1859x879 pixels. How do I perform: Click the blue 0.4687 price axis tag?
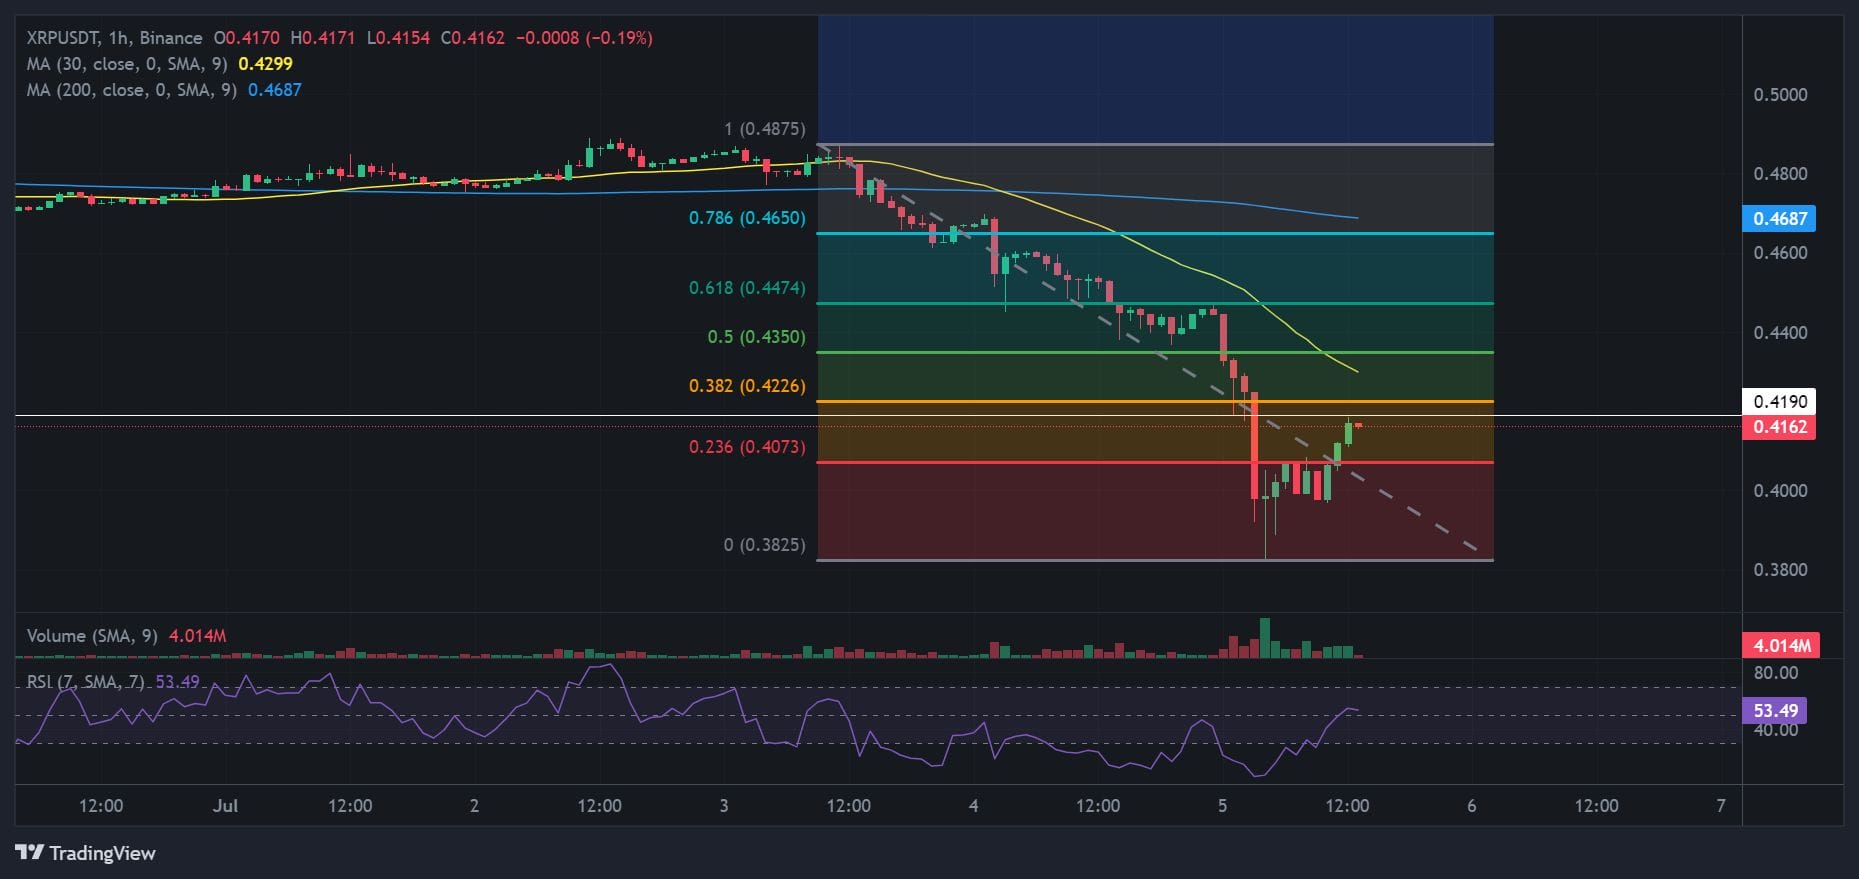tap(1779, 218)
